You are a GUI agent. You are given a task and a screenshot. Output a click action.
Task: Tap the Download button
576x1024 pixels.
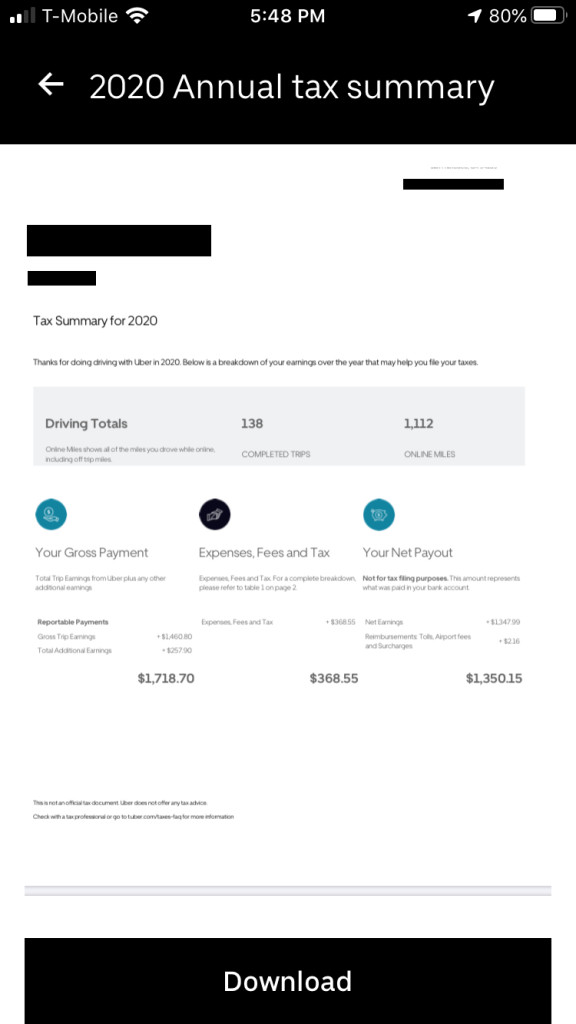[288, 981]
